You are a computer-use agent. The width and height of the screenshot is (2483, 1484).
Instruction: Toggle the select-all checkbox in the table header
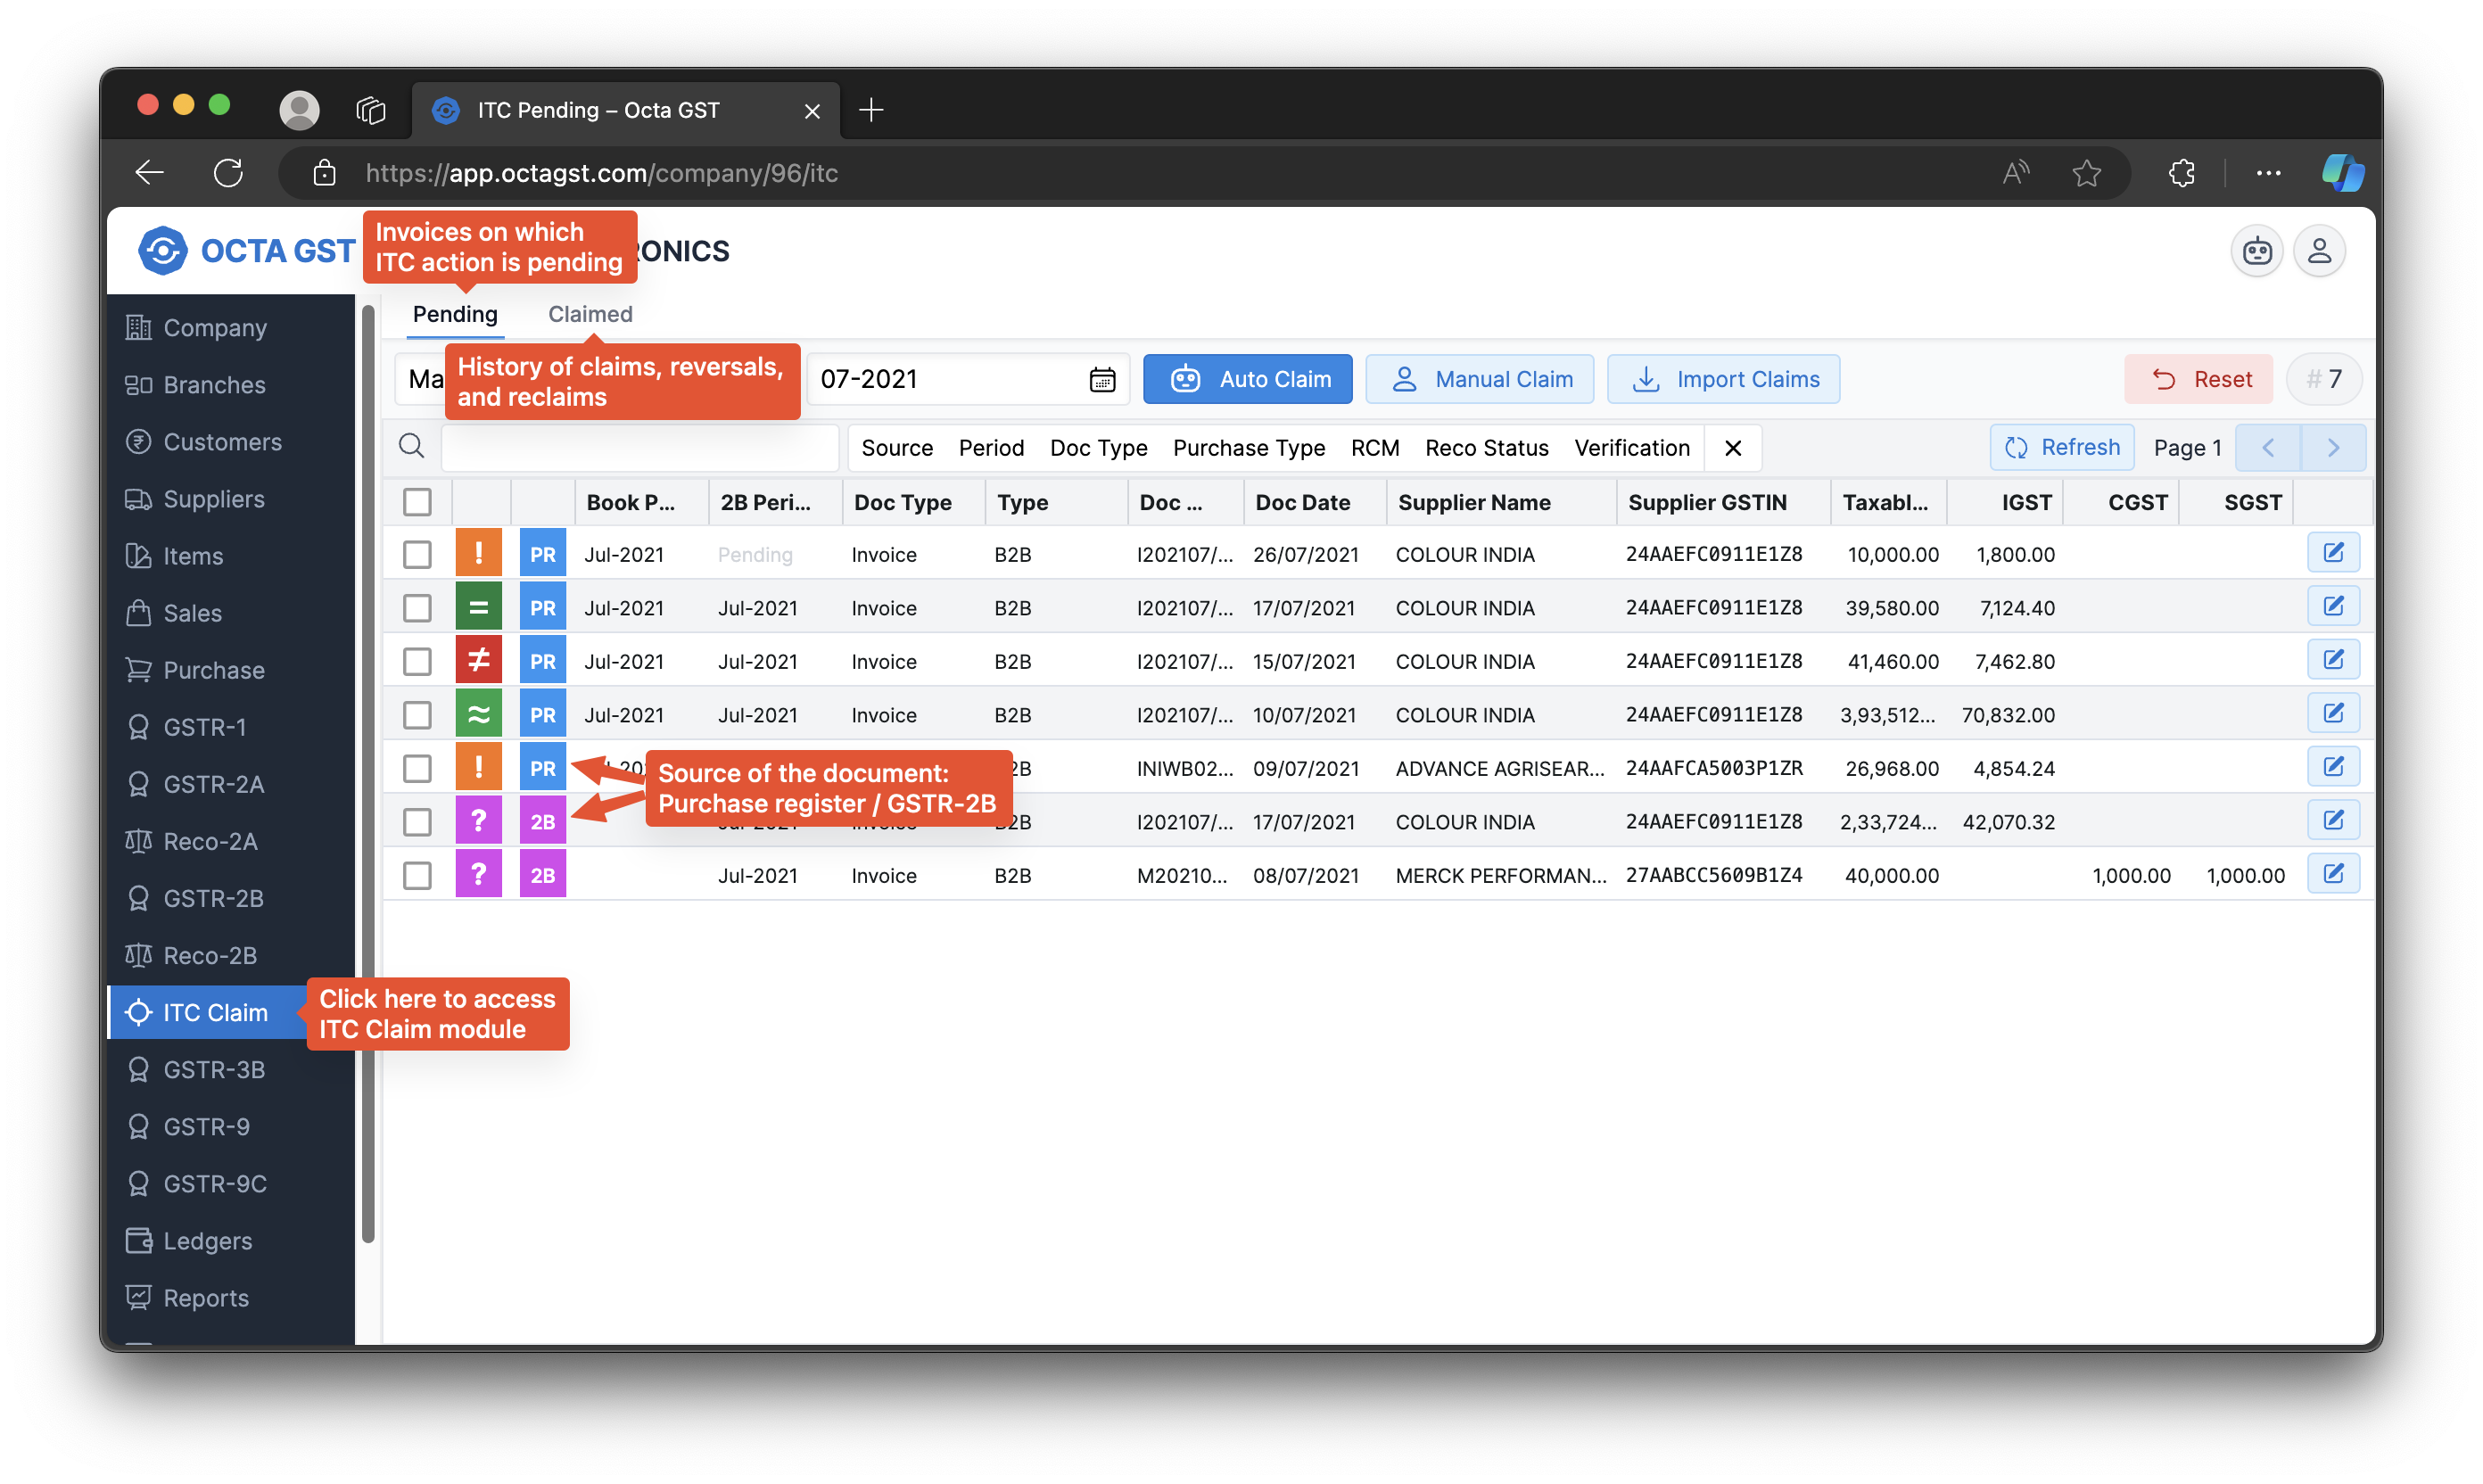tap(417, 502)
